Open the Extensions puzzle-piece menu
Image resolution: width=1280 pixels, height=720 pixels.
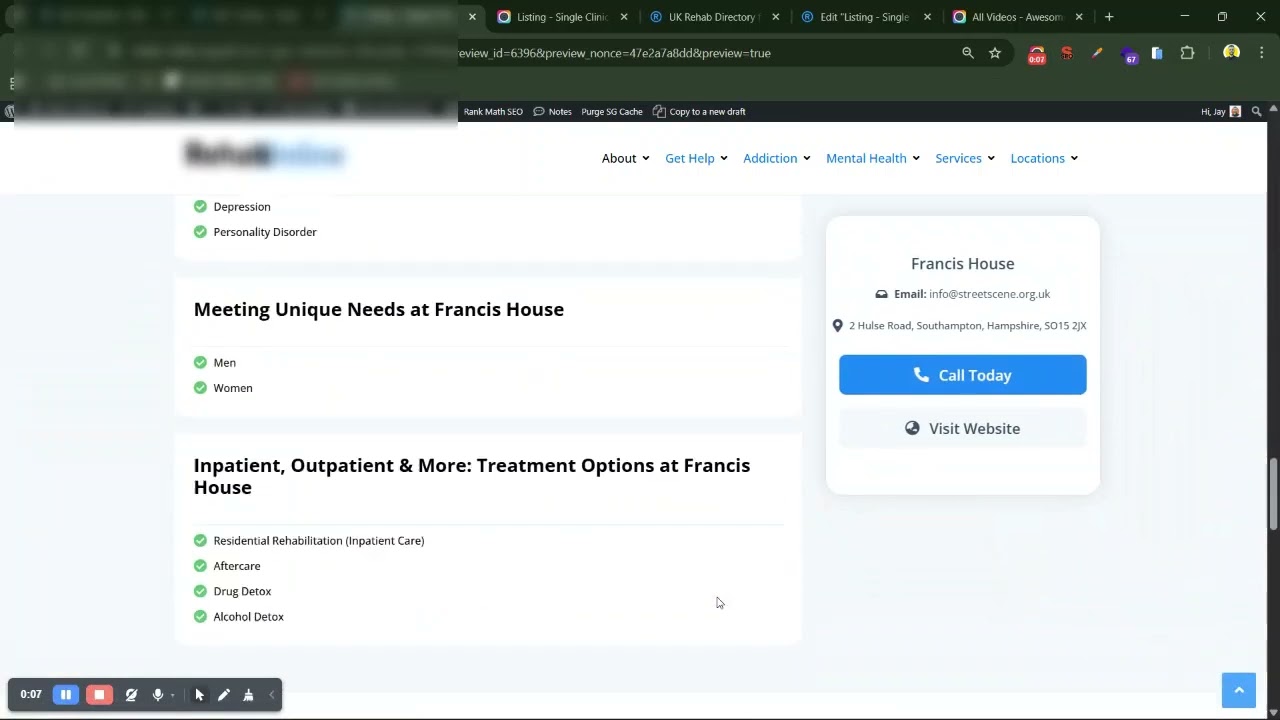pyautogui.click(x=1187, y=53)
